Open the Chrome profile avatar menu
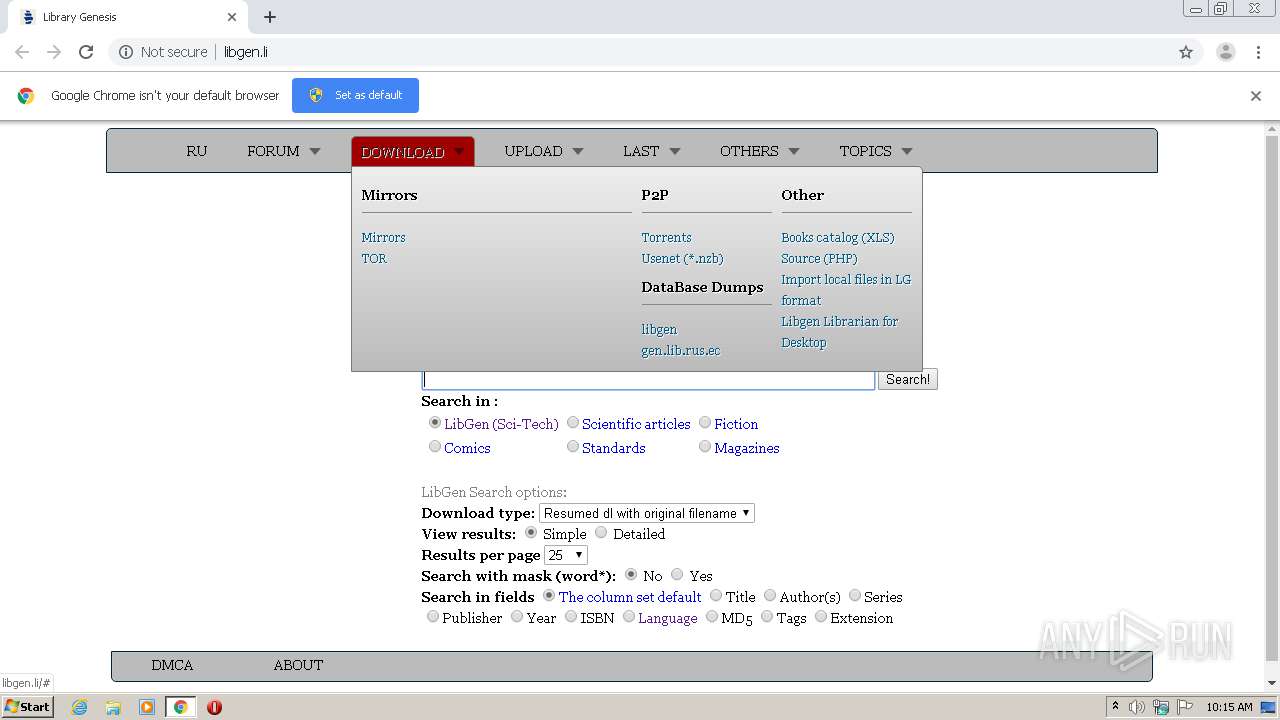Viewport: 1280px width, 720px height. click(1225, 52)
